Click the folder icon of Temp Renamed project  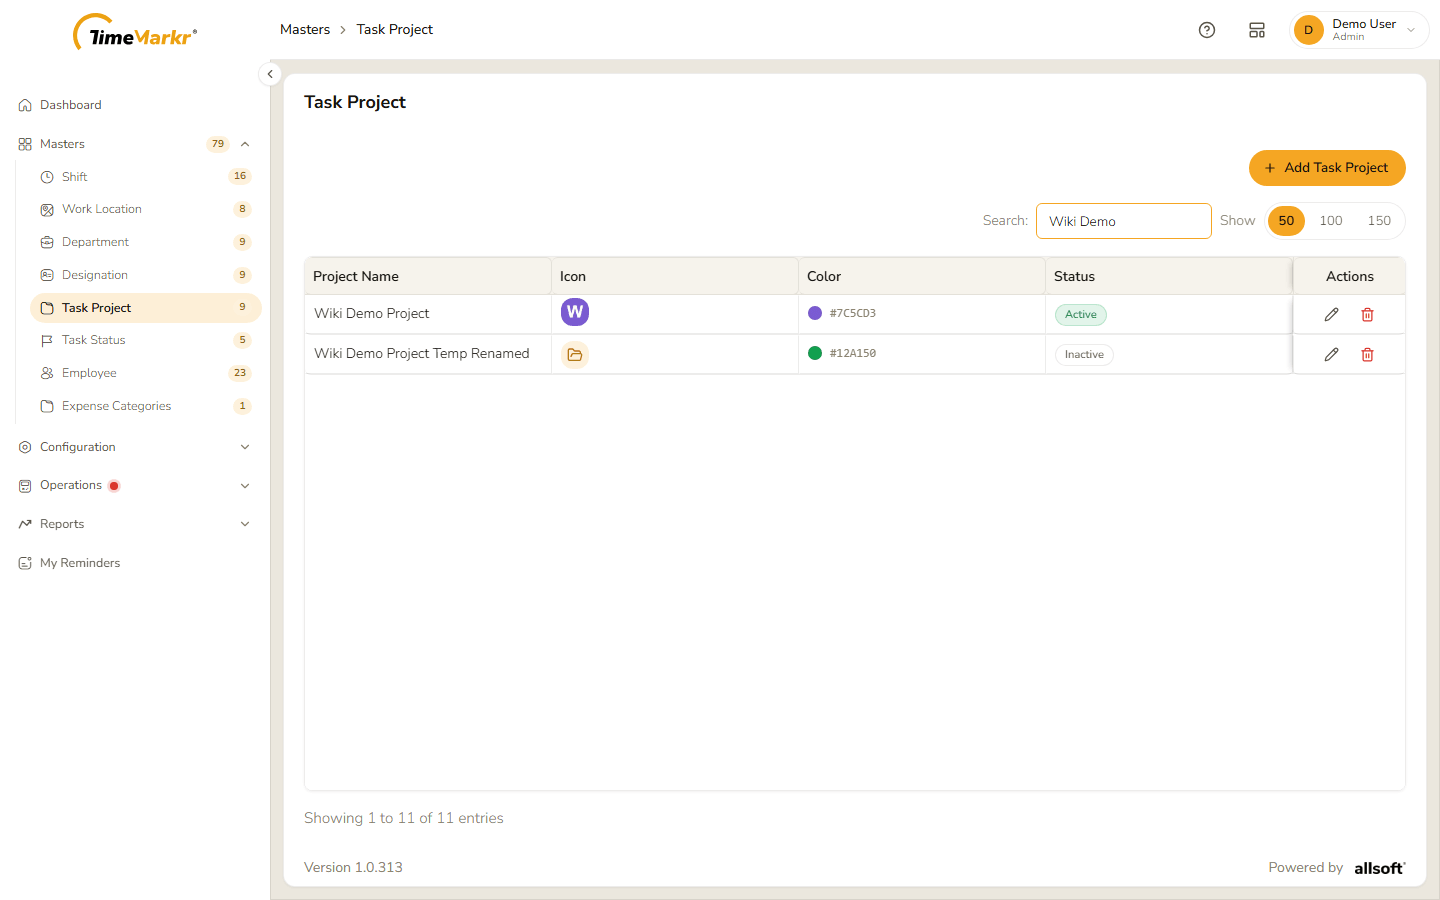pos(575,354)
